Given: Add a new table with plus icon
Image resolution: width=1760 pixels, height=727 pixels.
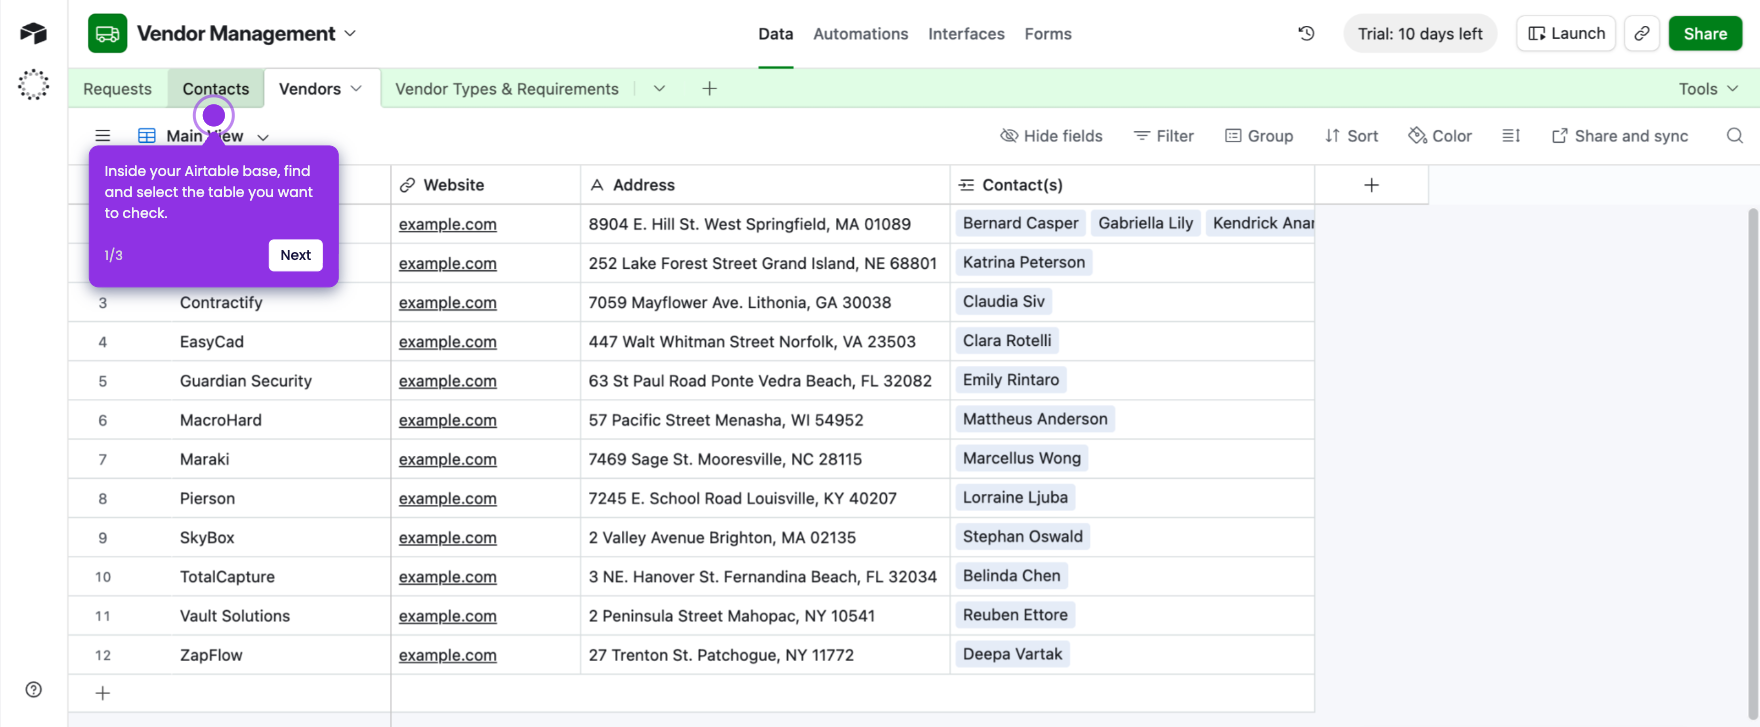Looking at the screenshot, I should (x=709, y=88).
